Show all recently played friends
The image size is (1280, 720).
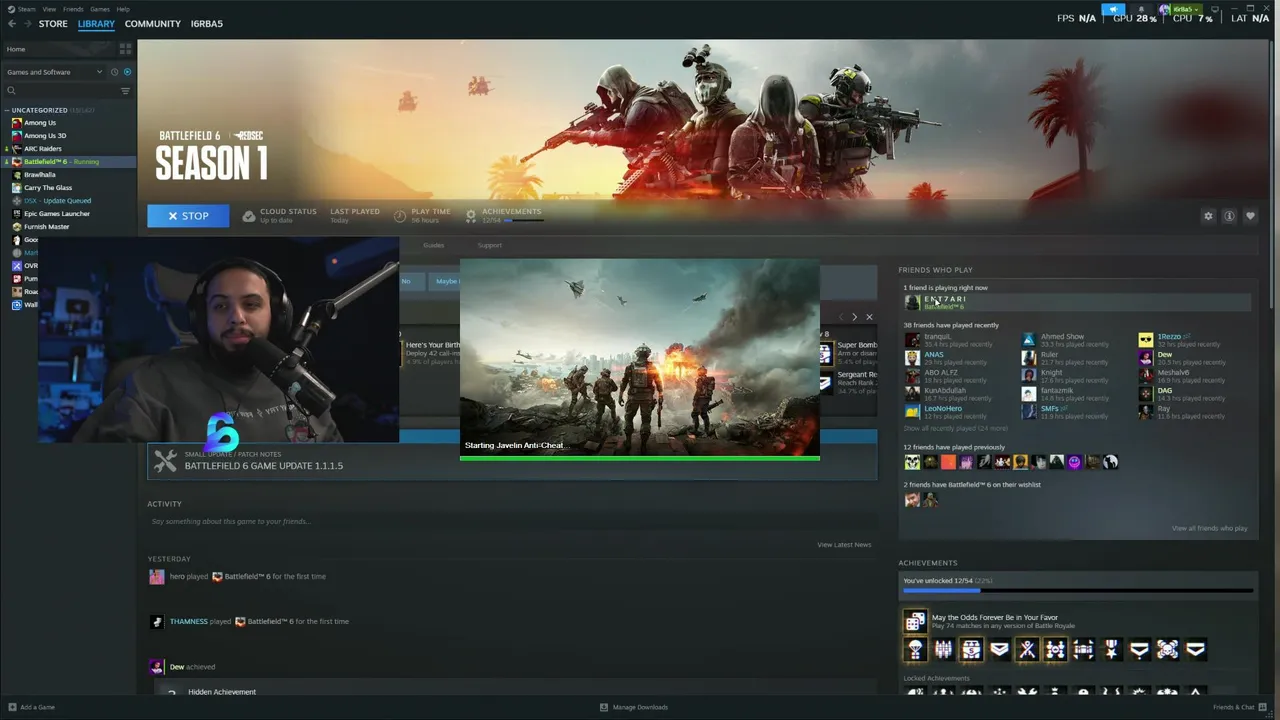955,428
